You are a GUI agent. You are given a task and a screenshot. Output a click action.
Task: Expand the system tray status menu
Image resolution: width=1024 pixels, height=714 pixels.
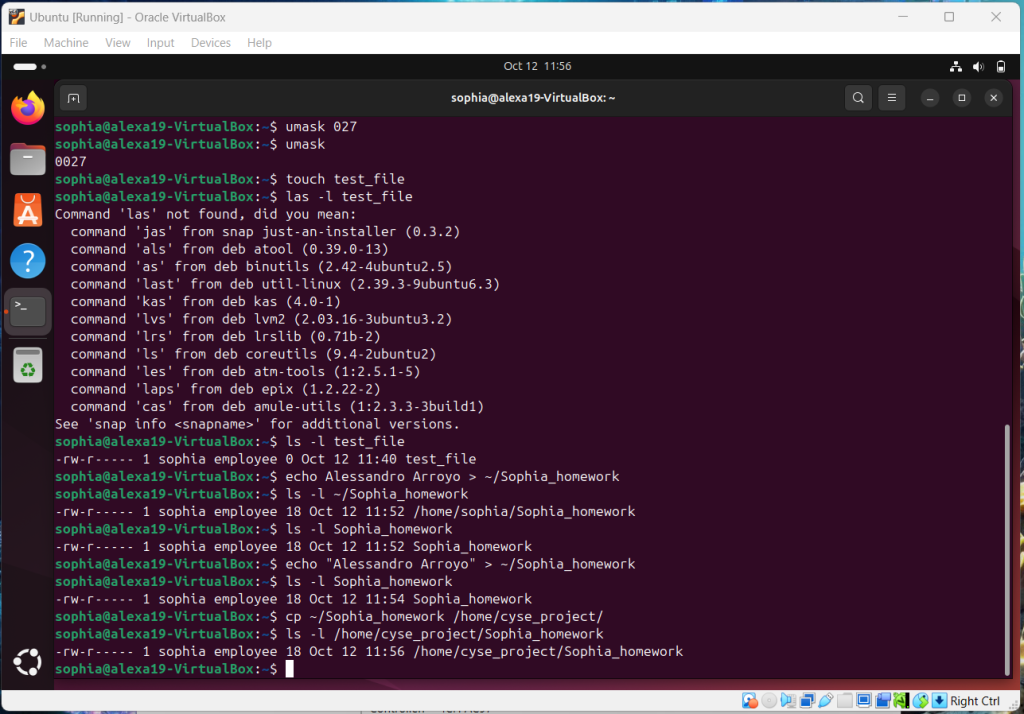coord(978,66)
